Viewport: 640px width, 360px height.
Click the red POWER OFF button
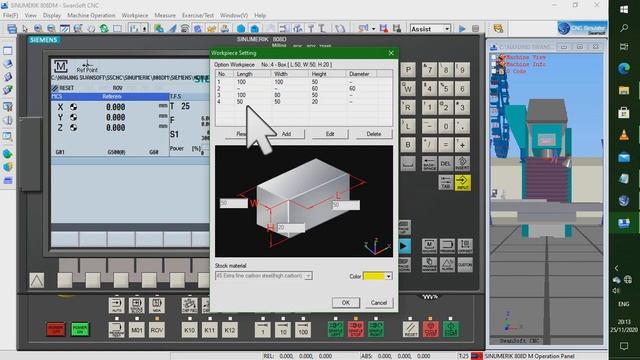[x=56, y=329]
